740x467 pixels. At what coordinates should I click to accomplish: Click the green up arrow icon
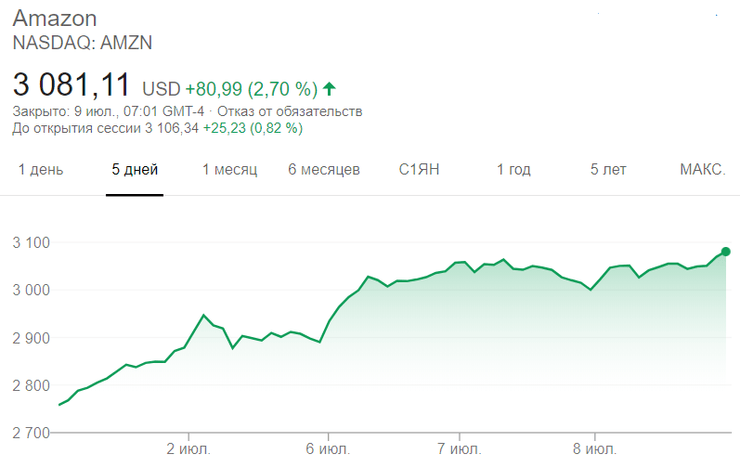(x=330, y=88)
